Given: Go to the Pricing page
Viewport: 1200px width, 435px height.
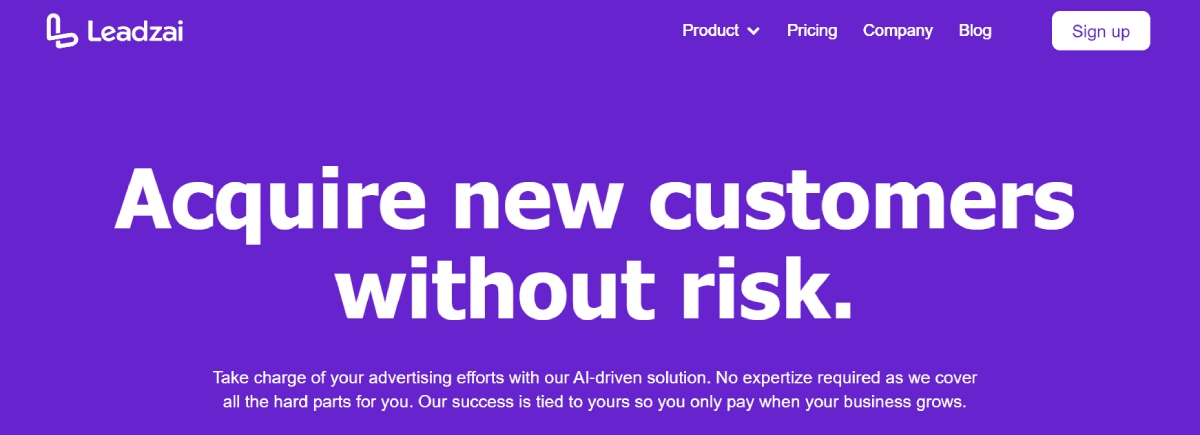Looking at the screenshot, I should point(812,30).
